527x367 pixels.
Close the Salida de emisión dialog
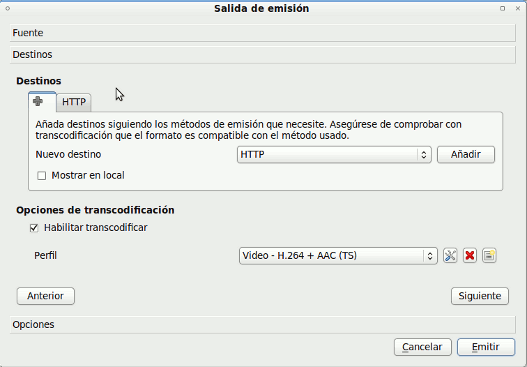(518, 8)
